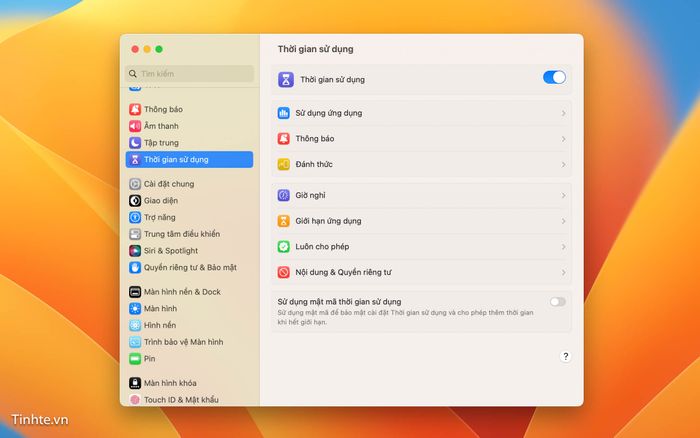700x438 pixels.
Task: Select Trung tâm điều khiển label
Action: pyautogui.click(x=182, y=234)
